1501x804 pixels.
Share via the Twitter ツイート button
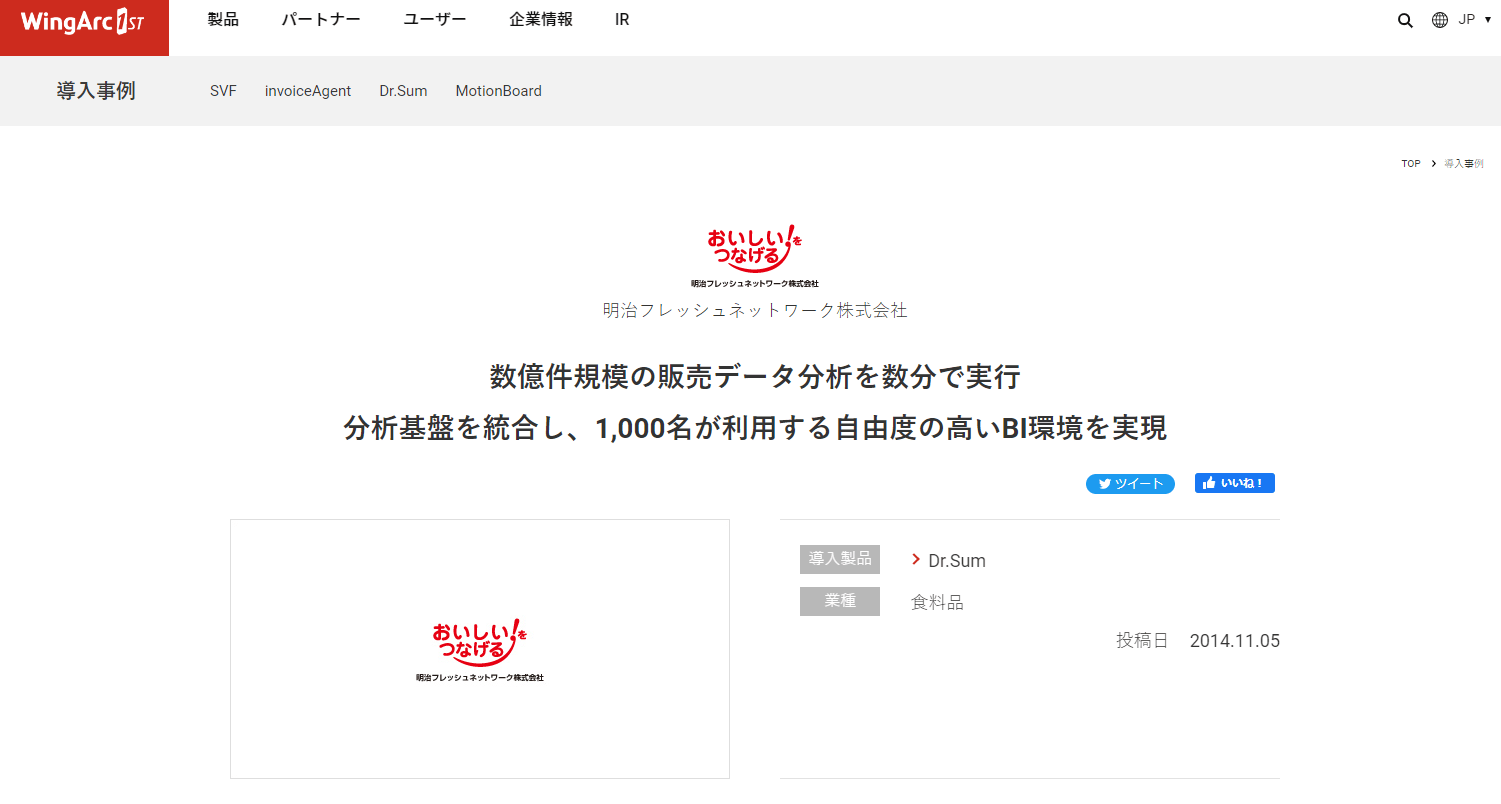pos(1130,484)
